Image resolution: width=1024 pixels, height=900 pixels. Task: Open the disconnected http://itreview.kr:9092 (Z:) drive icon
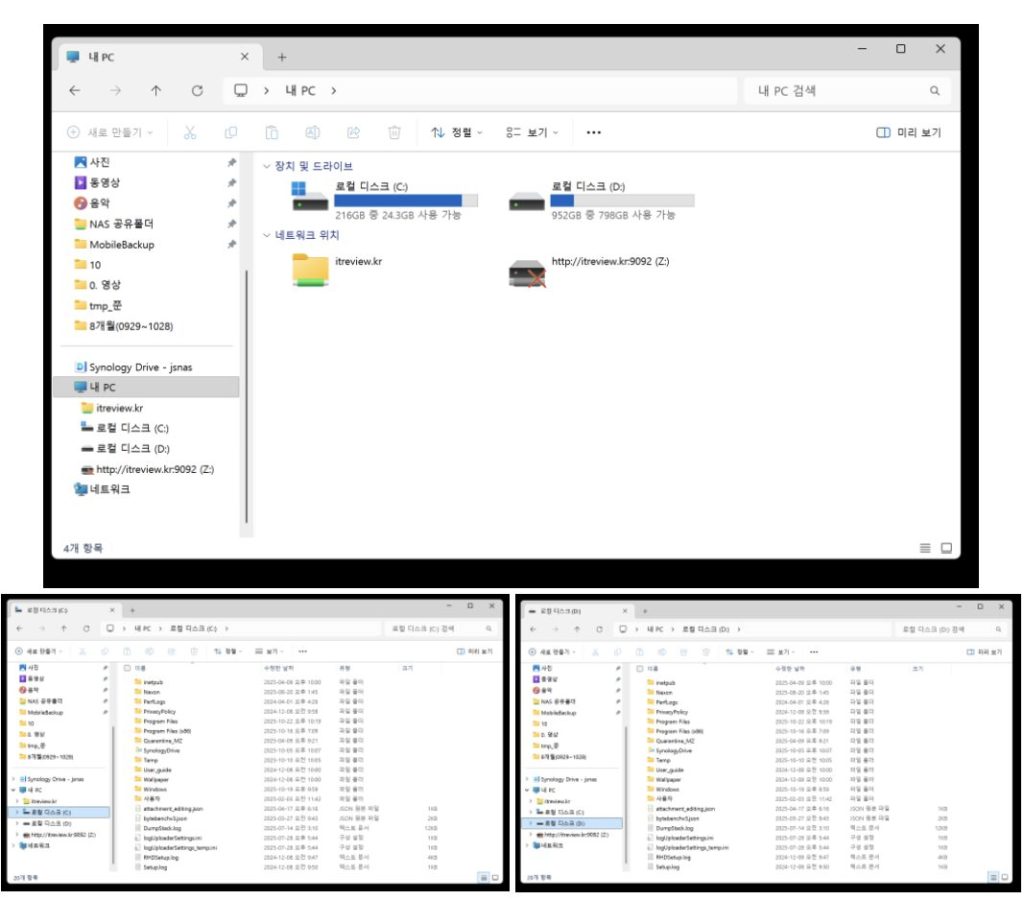pos(526,272)
